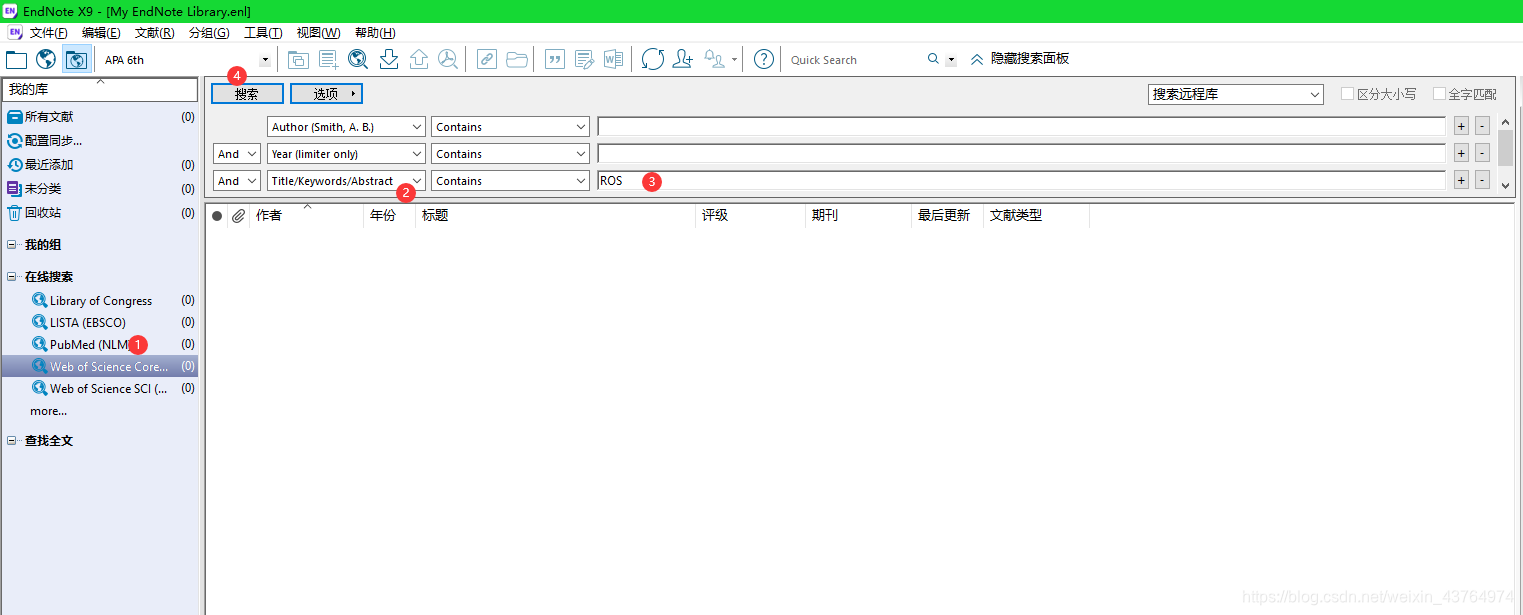Open 分组(G) menu
Screen dimensions: 1523x615
209,33
